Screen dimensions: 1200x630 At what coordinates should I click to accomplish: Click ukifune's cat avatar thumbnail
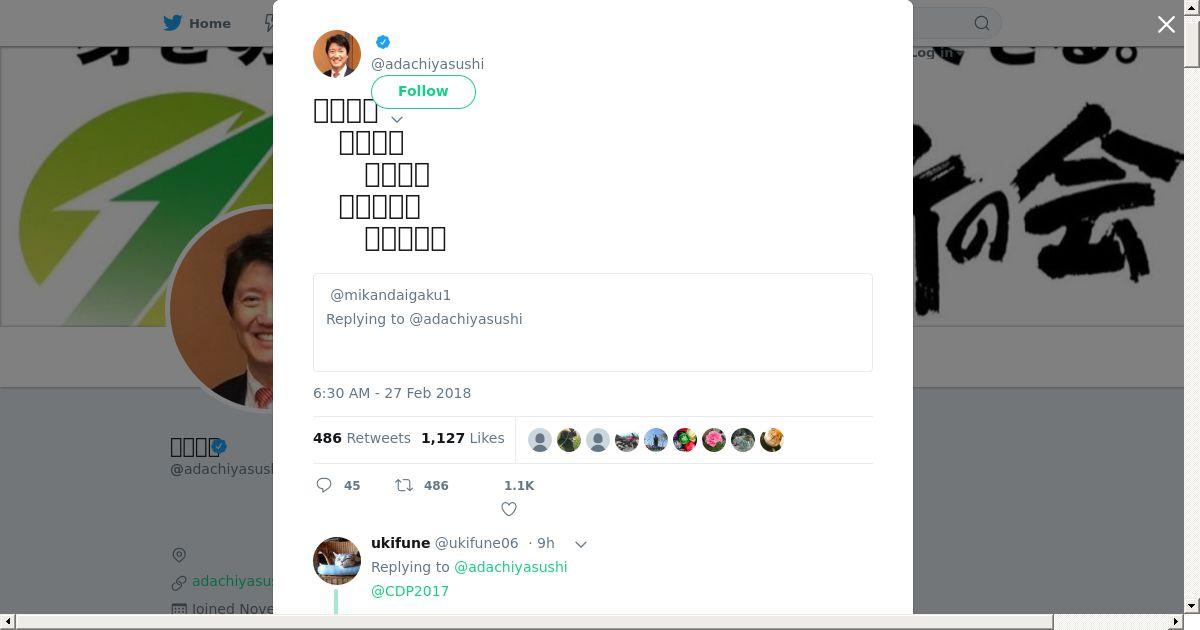click(337, 561)
